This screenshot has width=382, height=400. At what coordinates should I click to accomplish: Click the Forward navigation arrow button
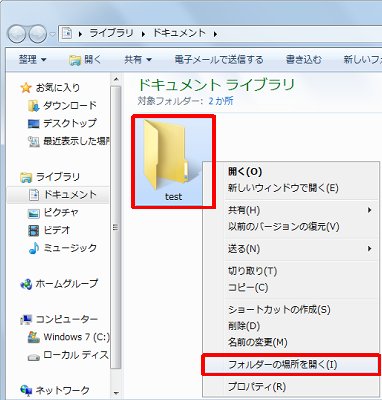pos(38,34)
